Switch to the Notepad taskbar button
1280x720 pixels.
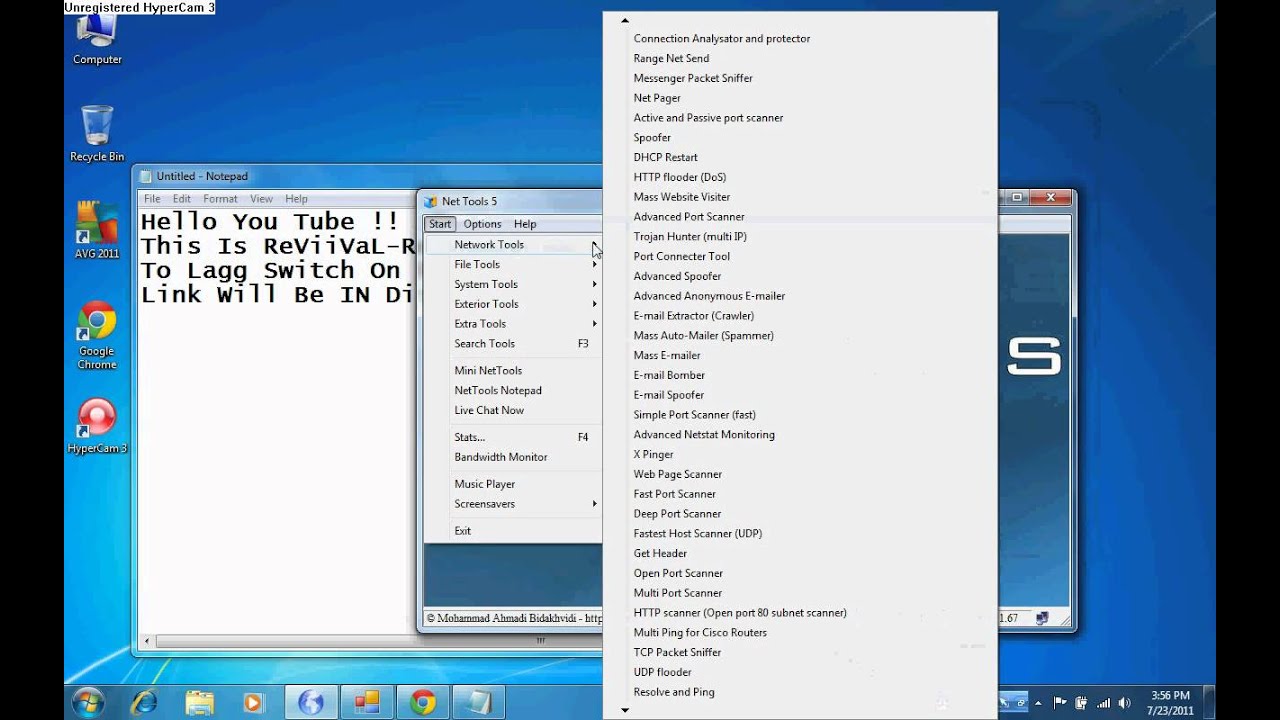(479, 702)
